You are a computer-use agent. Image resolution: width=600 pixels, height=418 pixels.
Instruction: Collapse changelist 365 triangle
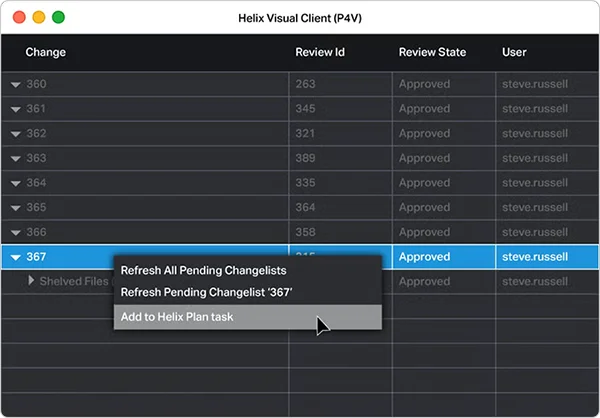click(x=16, y=208)
